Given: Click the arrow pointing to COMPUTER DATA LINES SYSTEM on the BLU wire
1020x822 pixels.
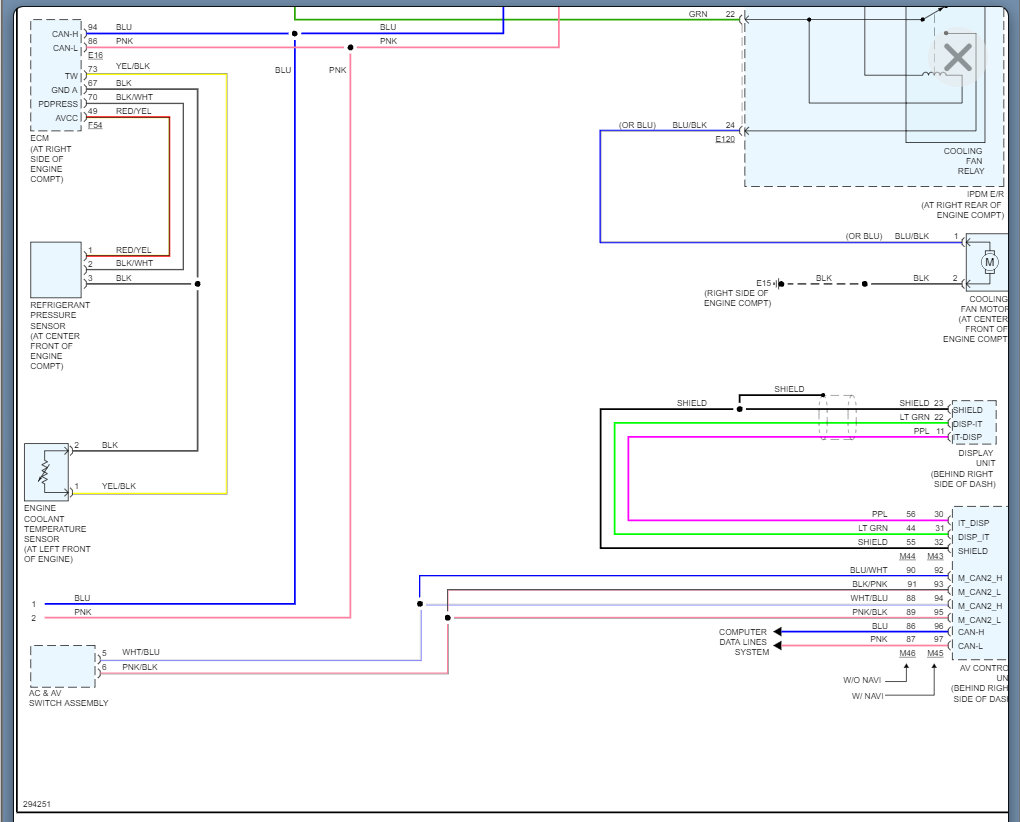Looking at the screenshot, I should click(x=777, y=631).
